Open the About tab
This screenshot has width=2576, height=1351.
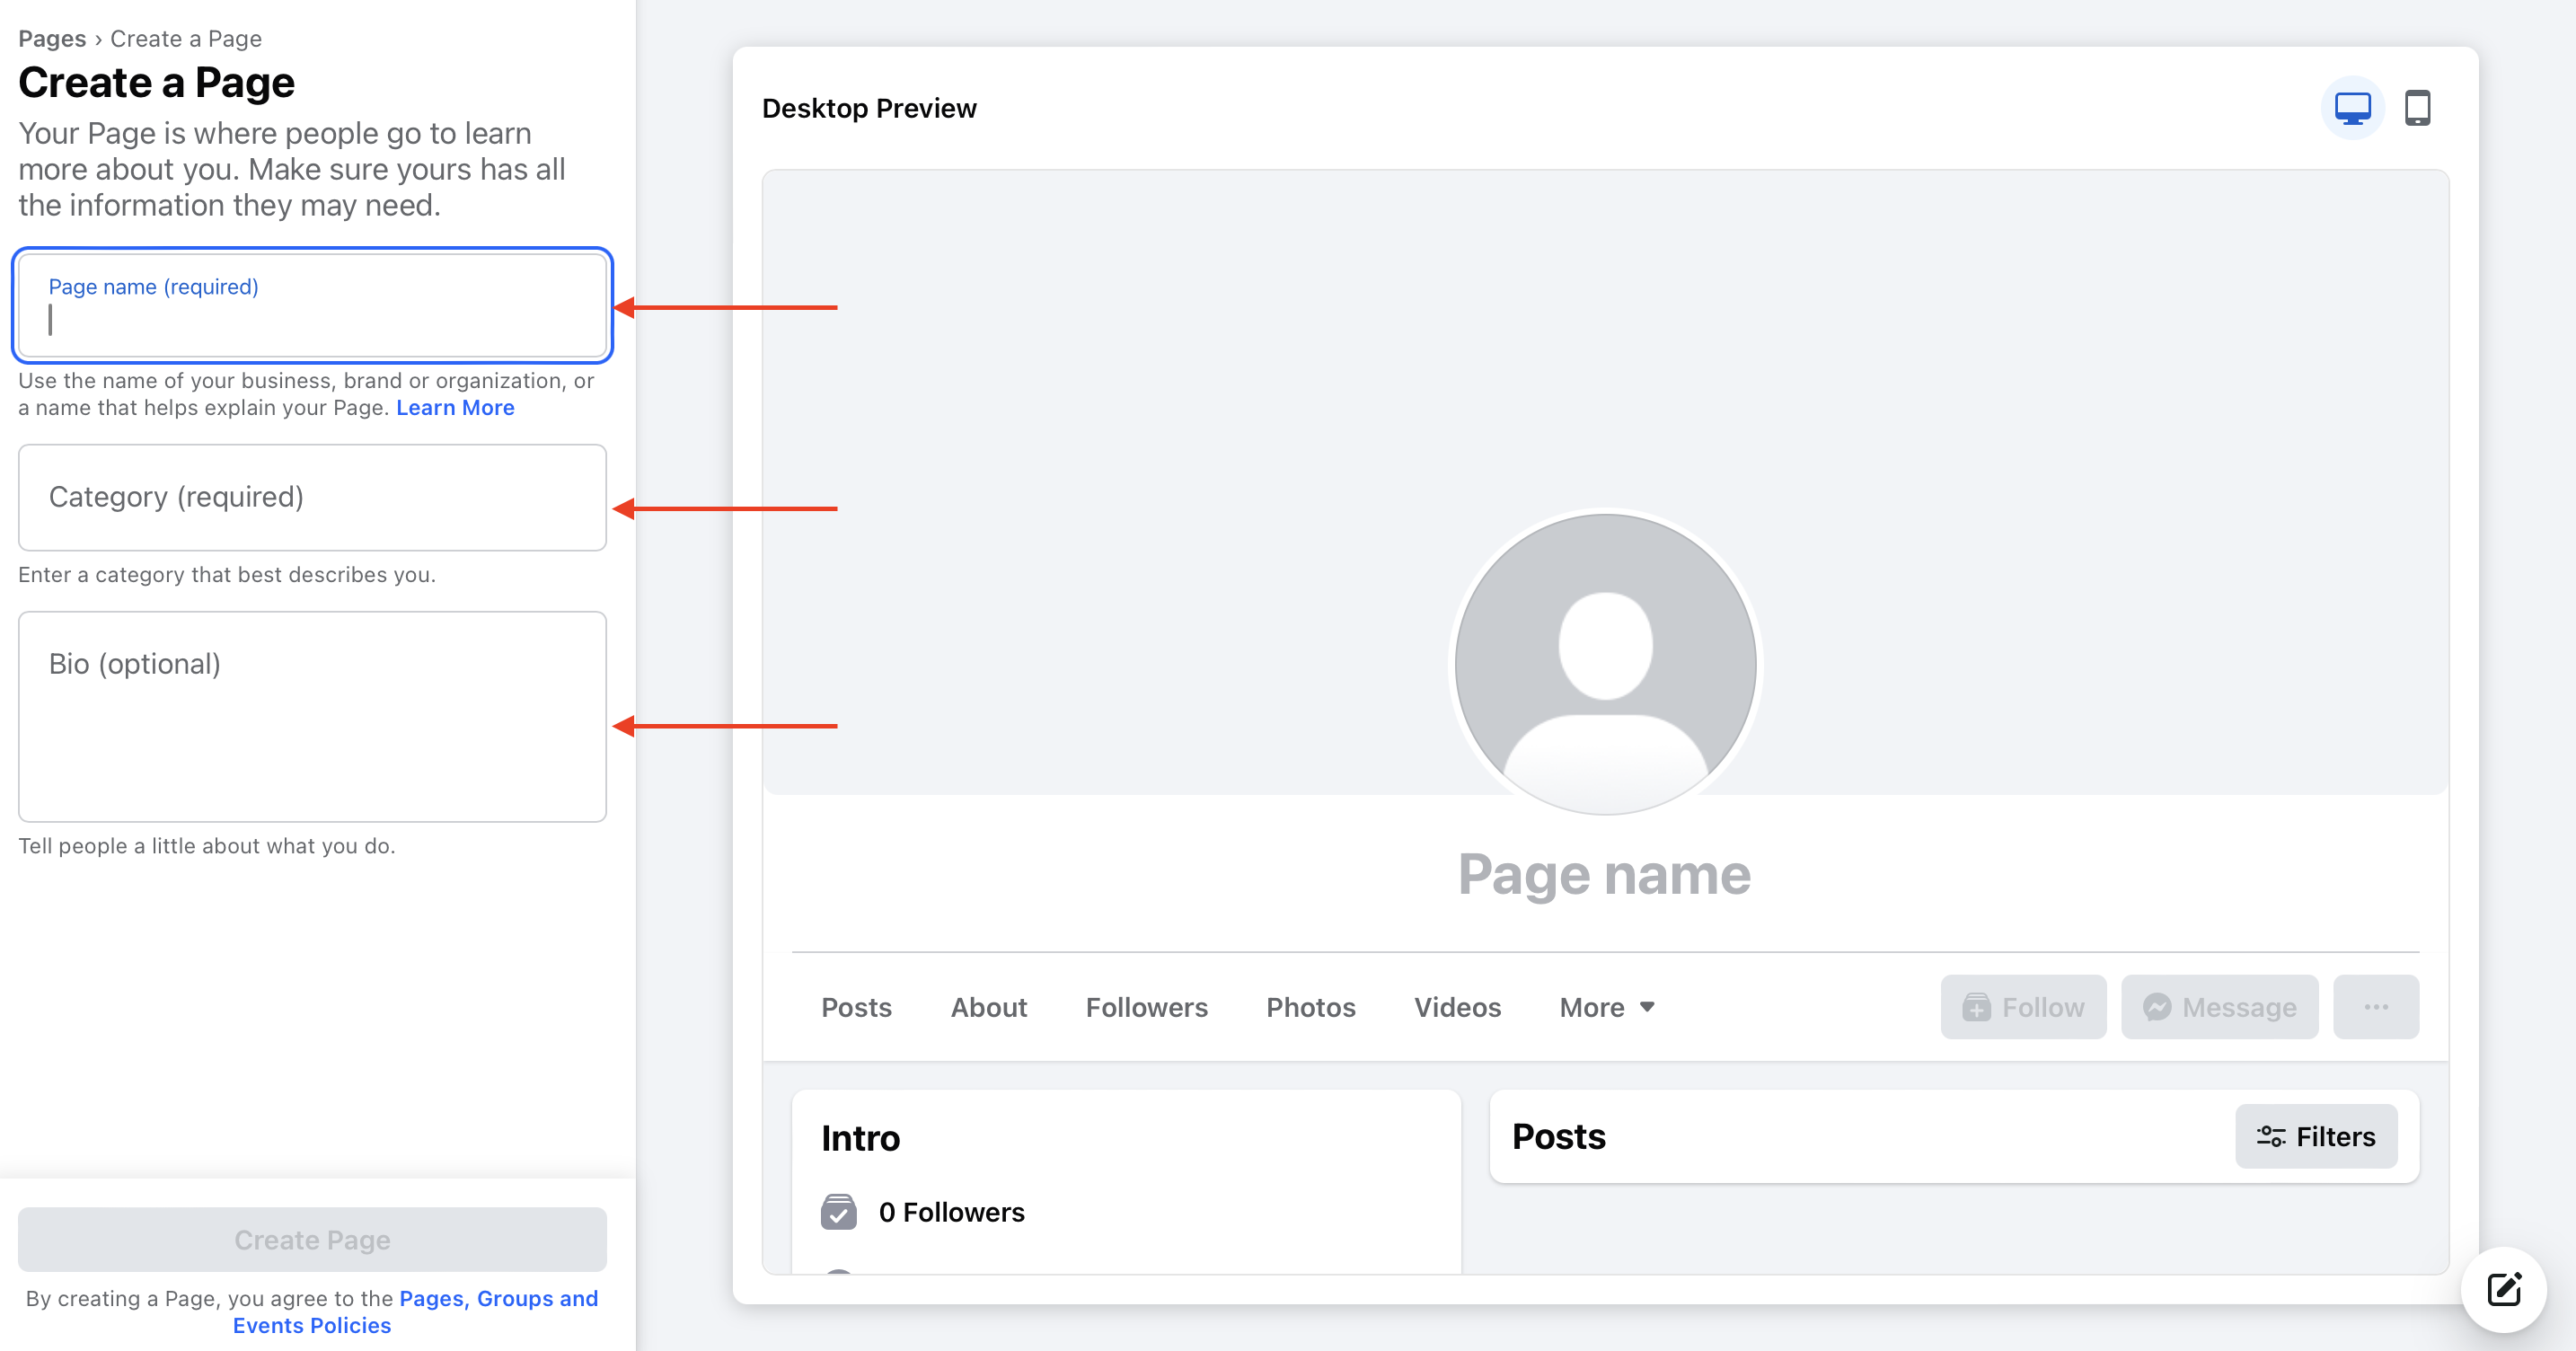pos(988,1007)
